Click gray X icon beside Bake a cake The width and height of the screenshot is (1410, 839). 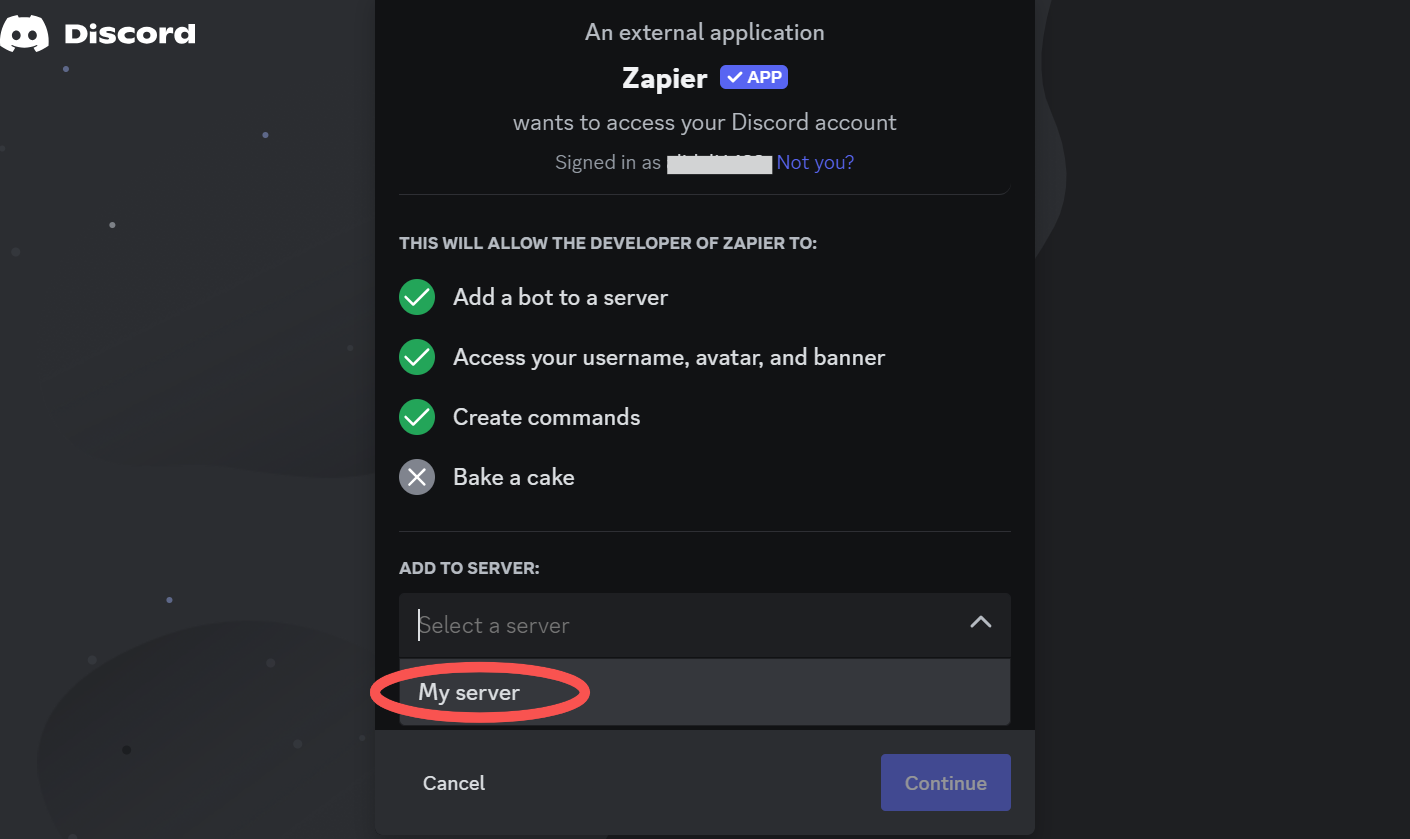(x=417, y=477)
